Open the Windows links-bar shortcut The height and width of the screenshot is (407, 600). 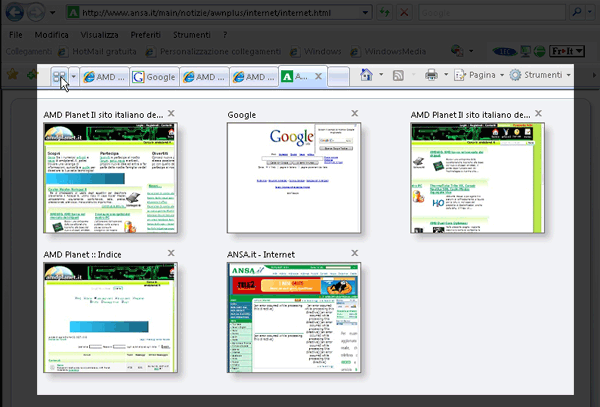[x=316, y=51]
